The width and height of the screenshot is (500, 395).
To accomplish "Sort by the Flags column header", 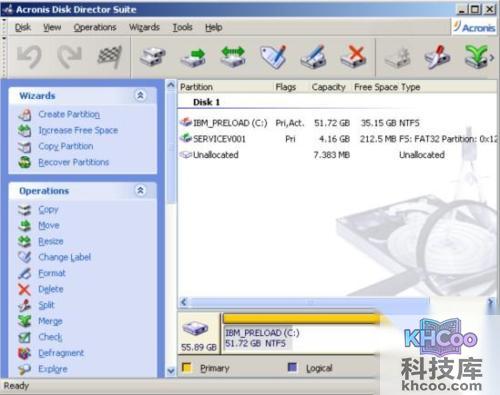I will [x=286, y=87].
